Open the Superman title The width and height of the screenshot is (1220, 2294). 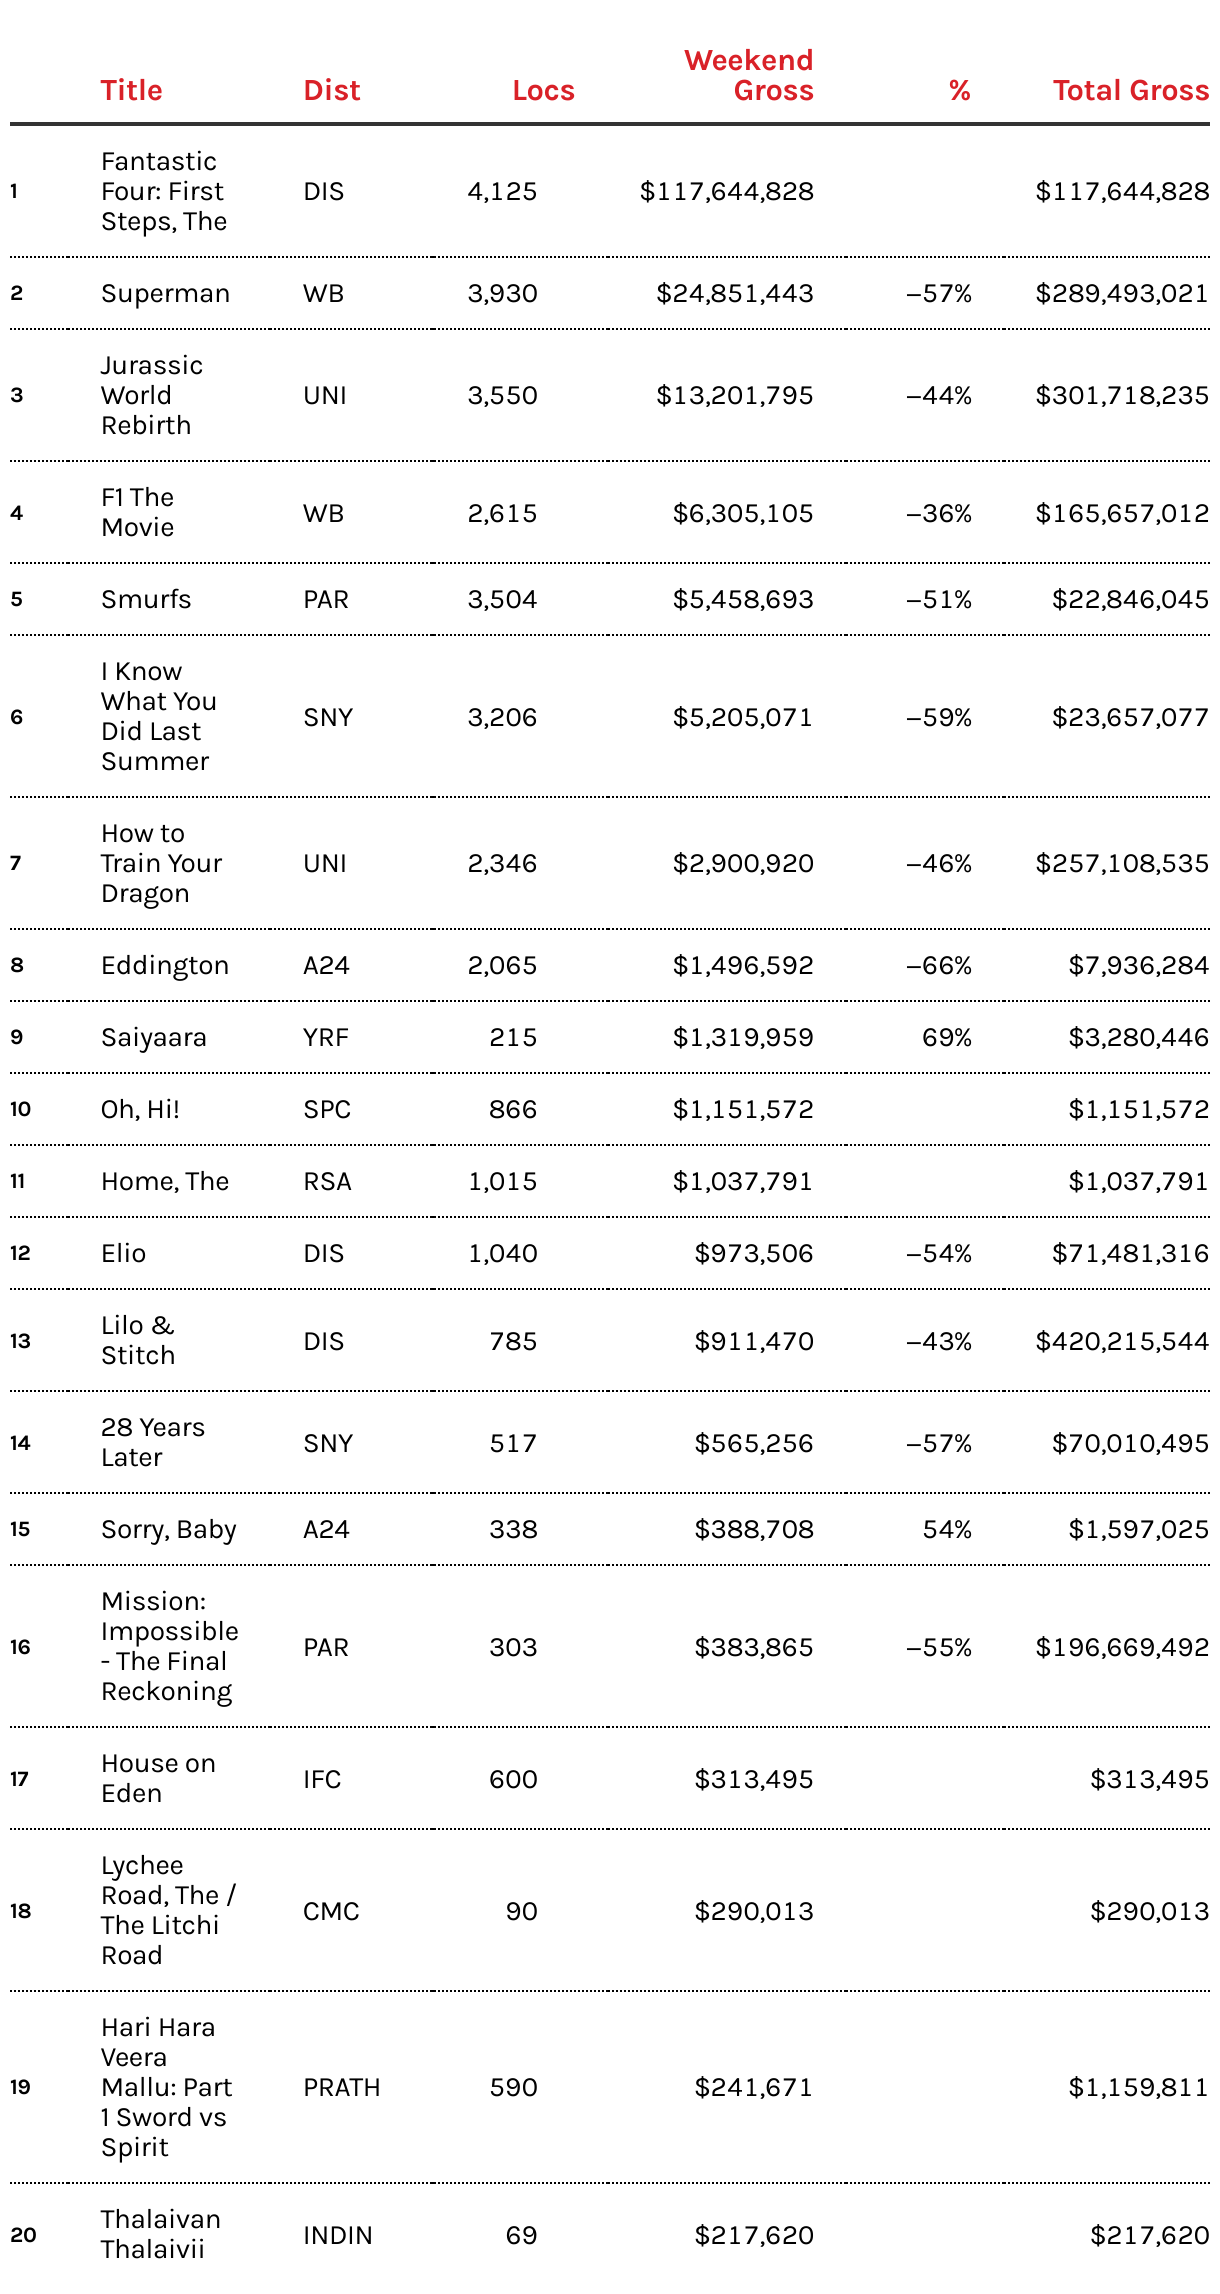165,294
